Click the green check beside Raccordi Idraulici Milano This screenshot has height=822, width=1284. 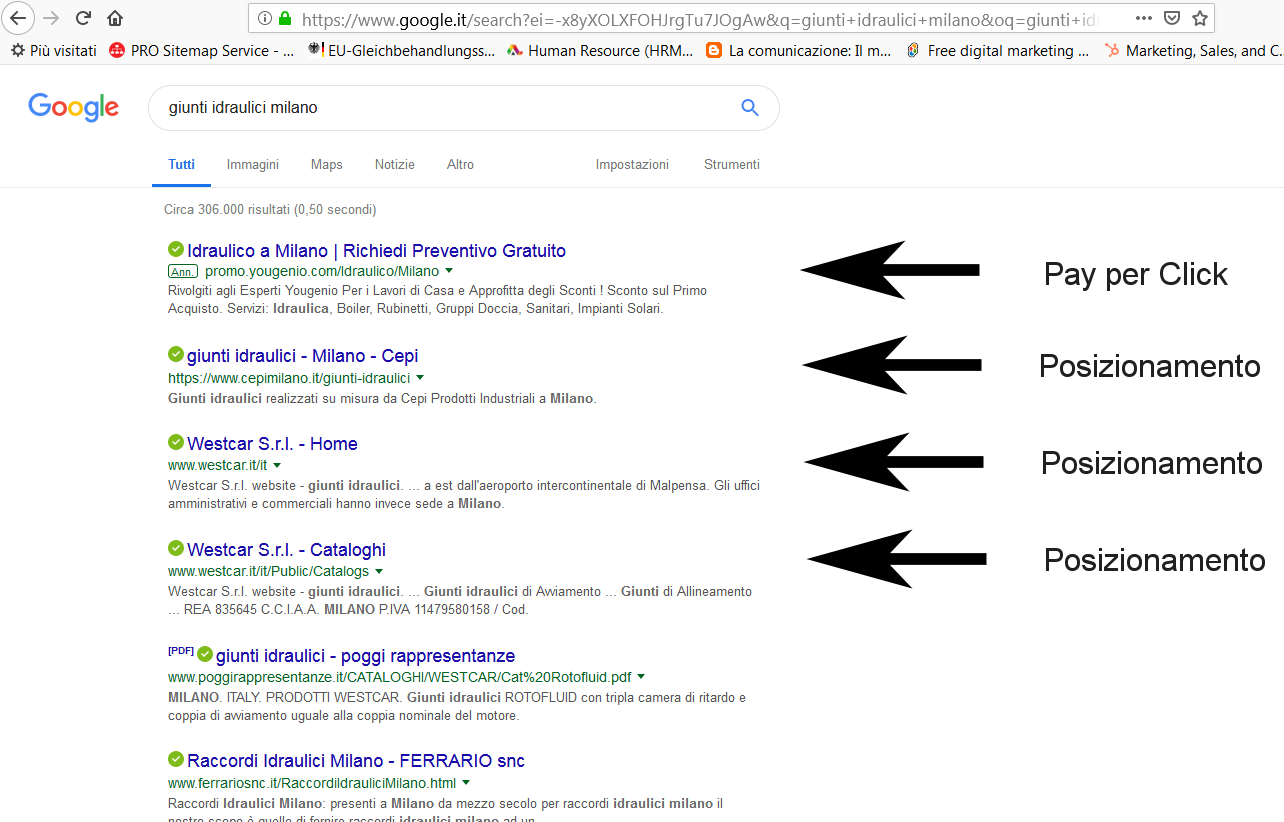pos(176,759)
